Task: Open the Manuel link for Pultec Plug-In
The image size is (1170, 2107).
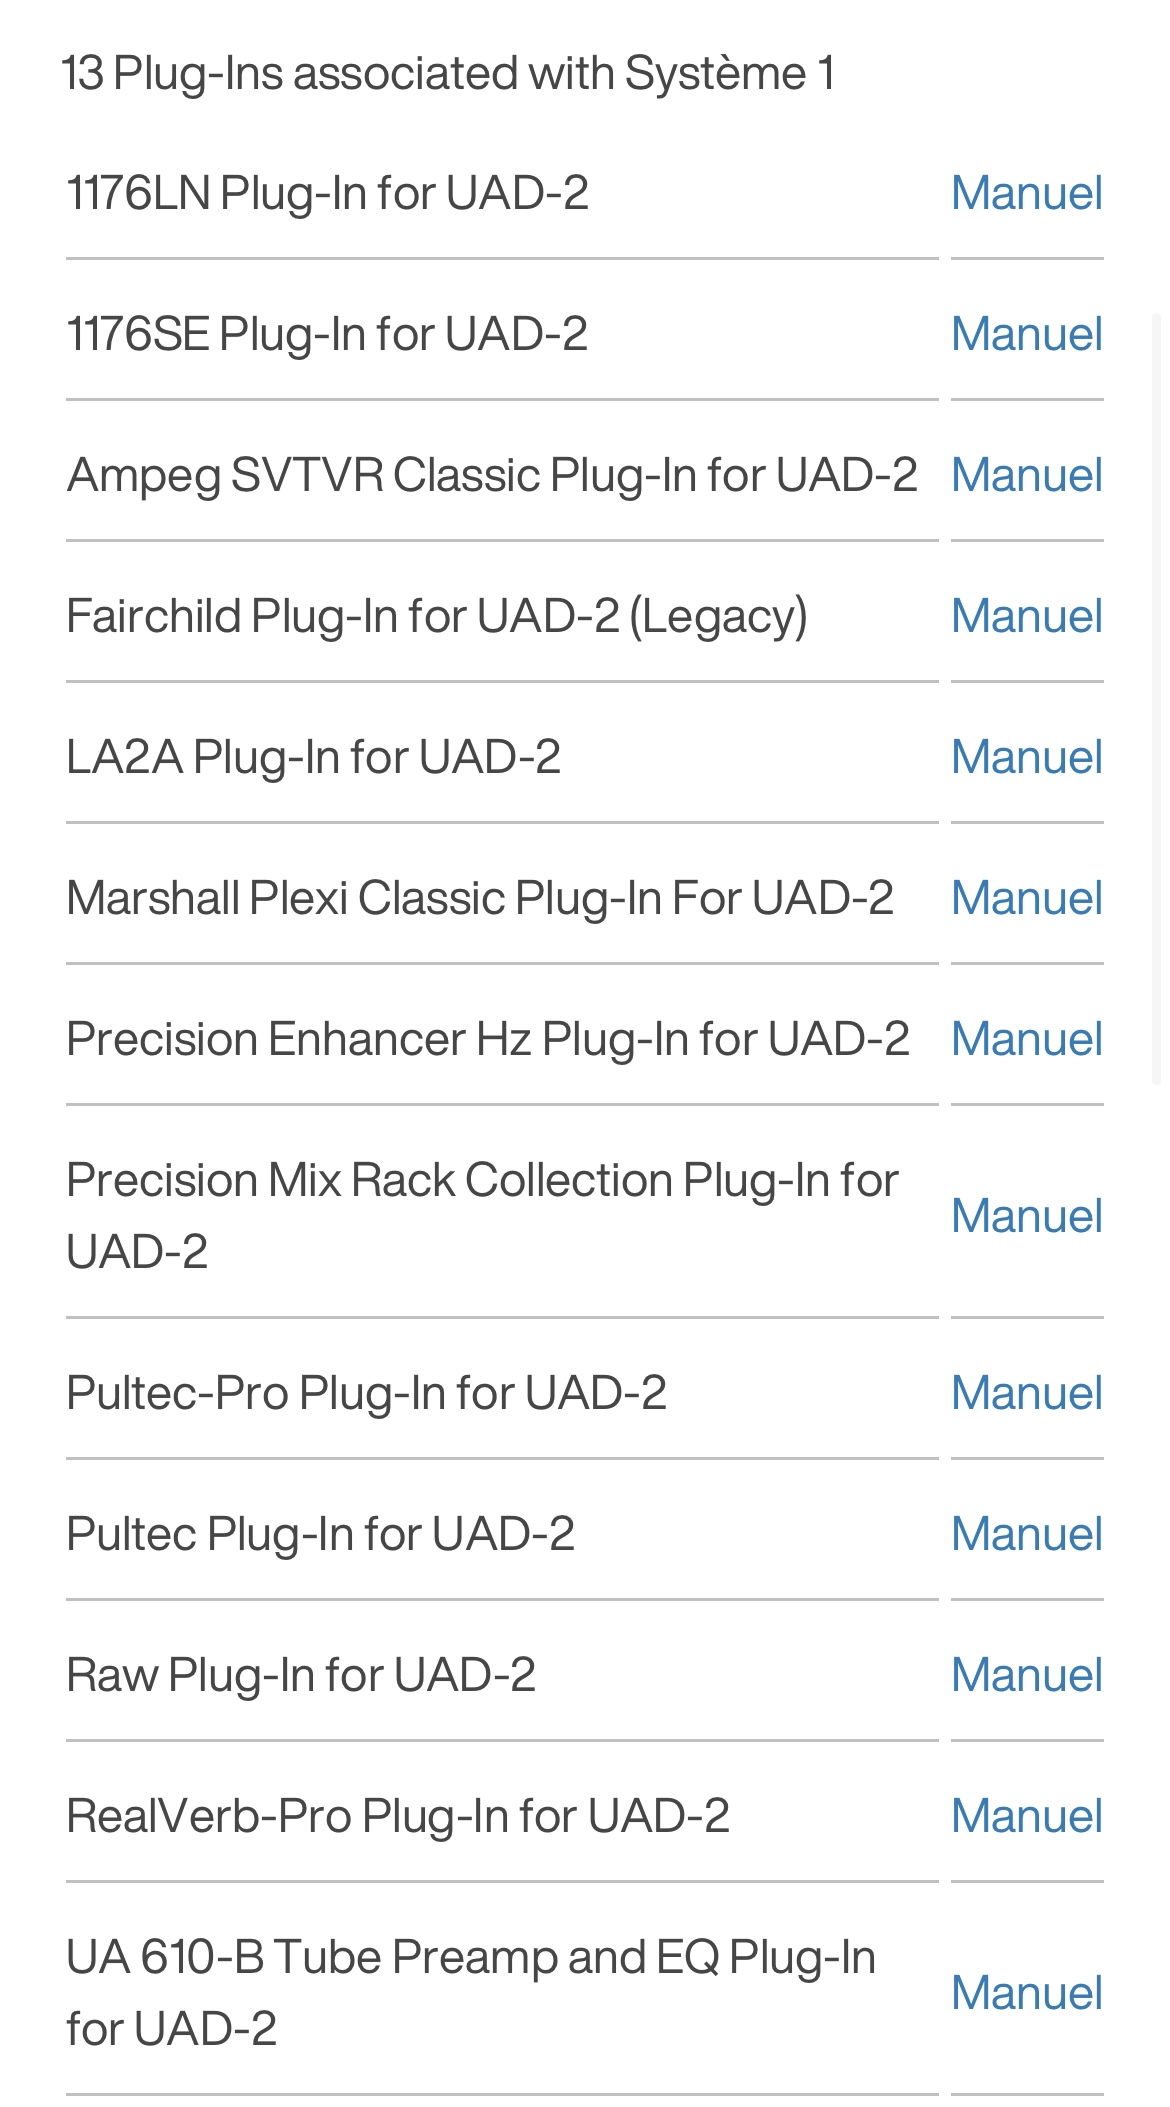Action: tap(1027, 1534)
